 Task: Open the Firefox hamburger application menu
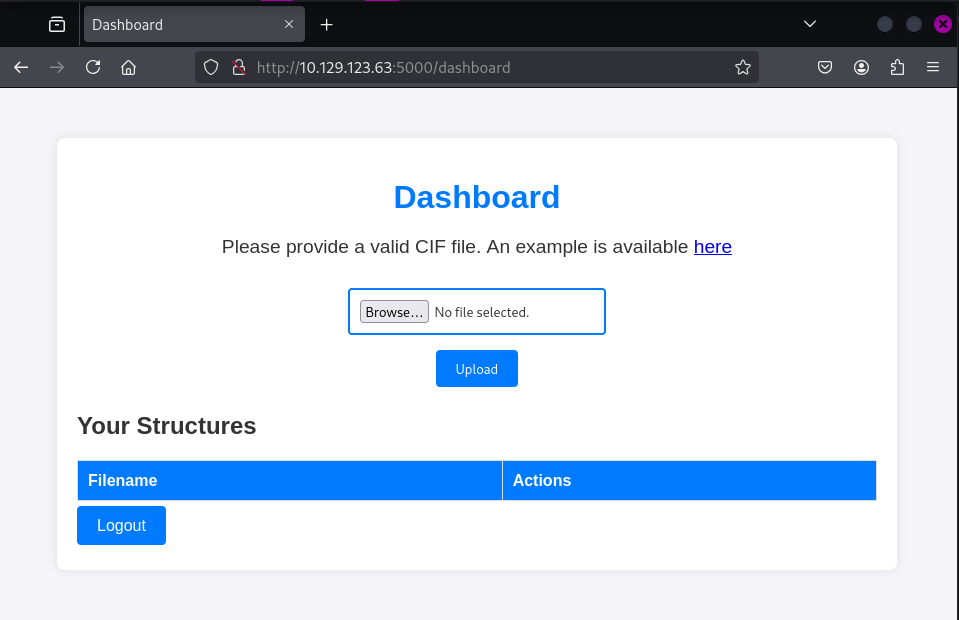pos(933,68)
